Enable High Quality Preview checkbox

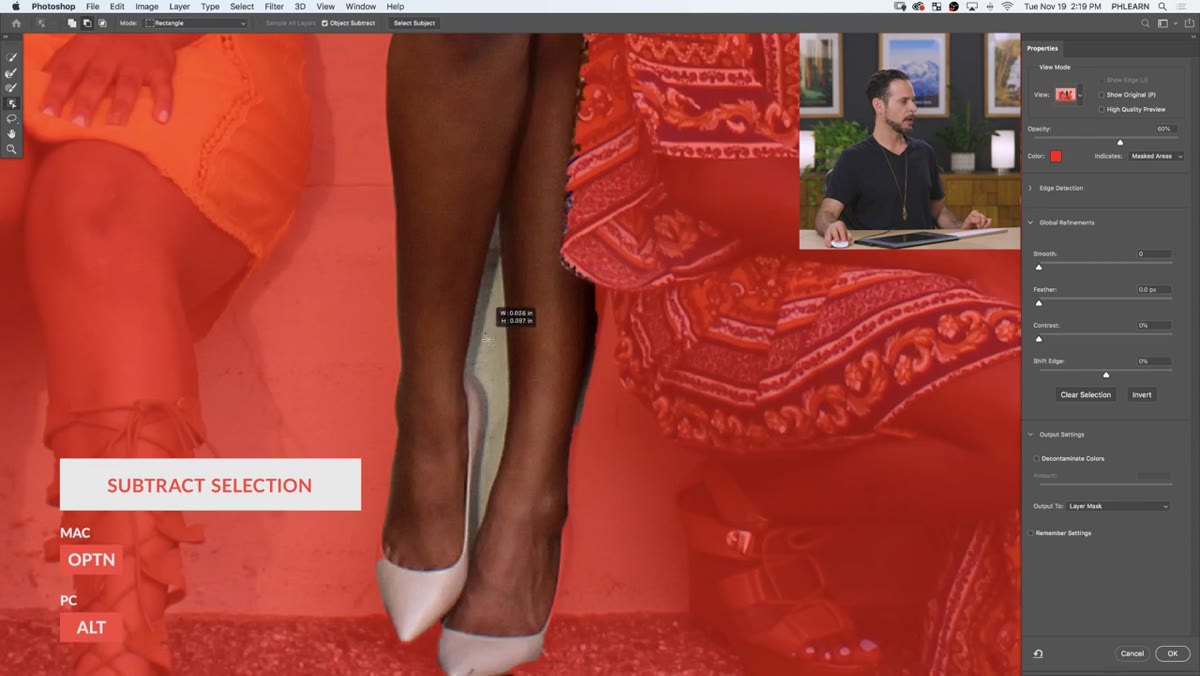pyautogui.click(x=1101, y=109)
